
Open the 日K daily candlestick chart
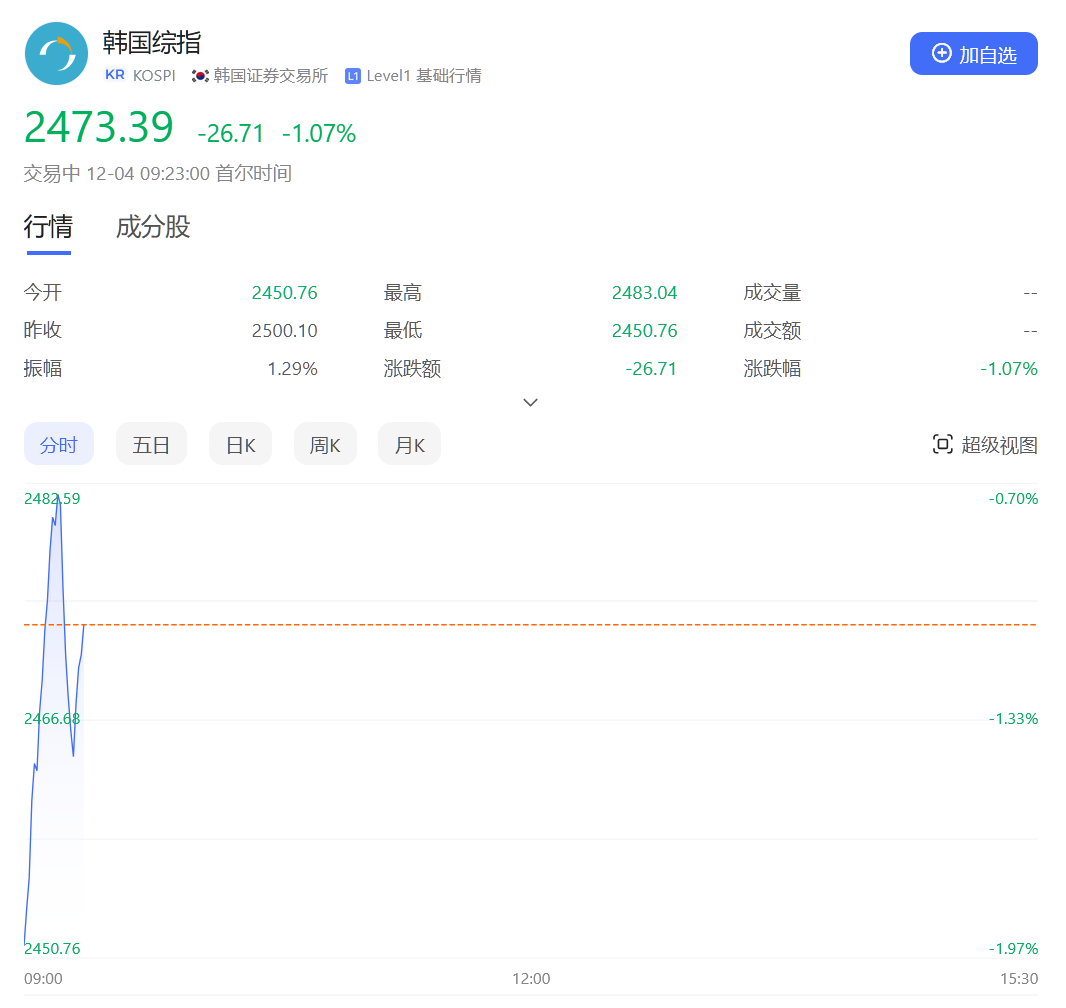(x=240, y=443)
